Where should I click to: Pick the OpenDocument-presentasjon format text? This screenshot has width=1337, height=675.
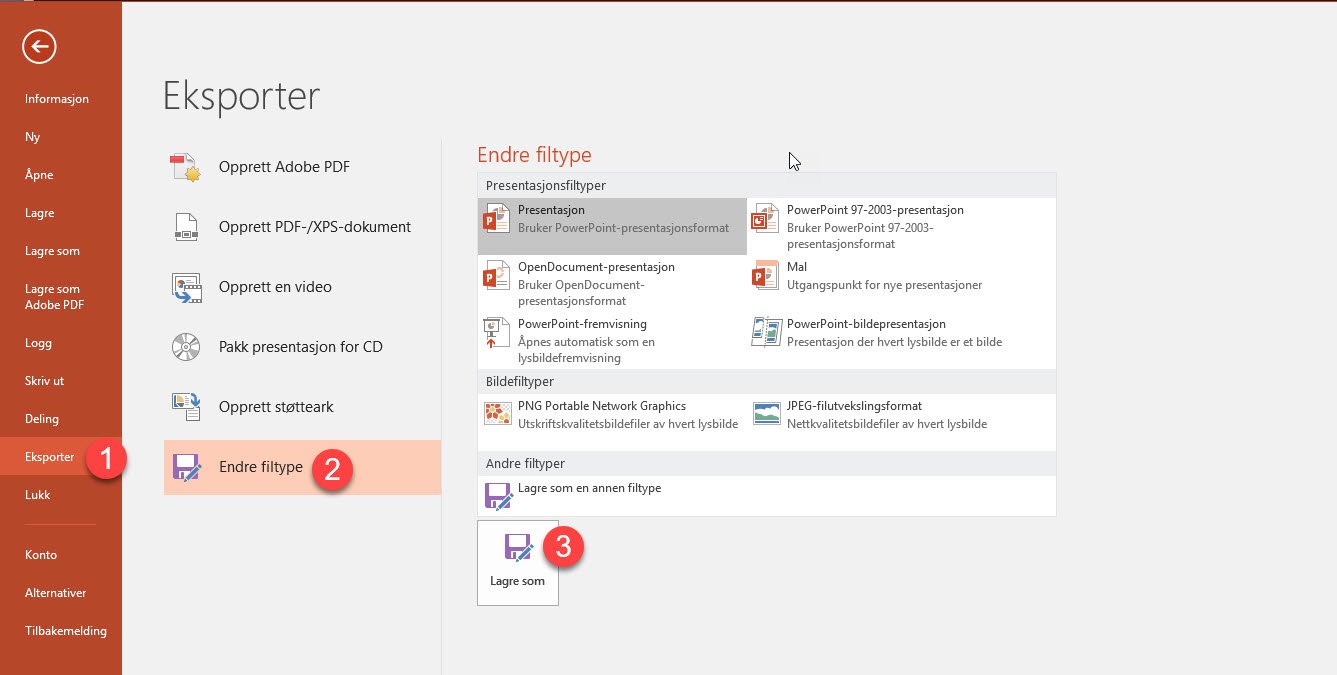click(596, 267)
